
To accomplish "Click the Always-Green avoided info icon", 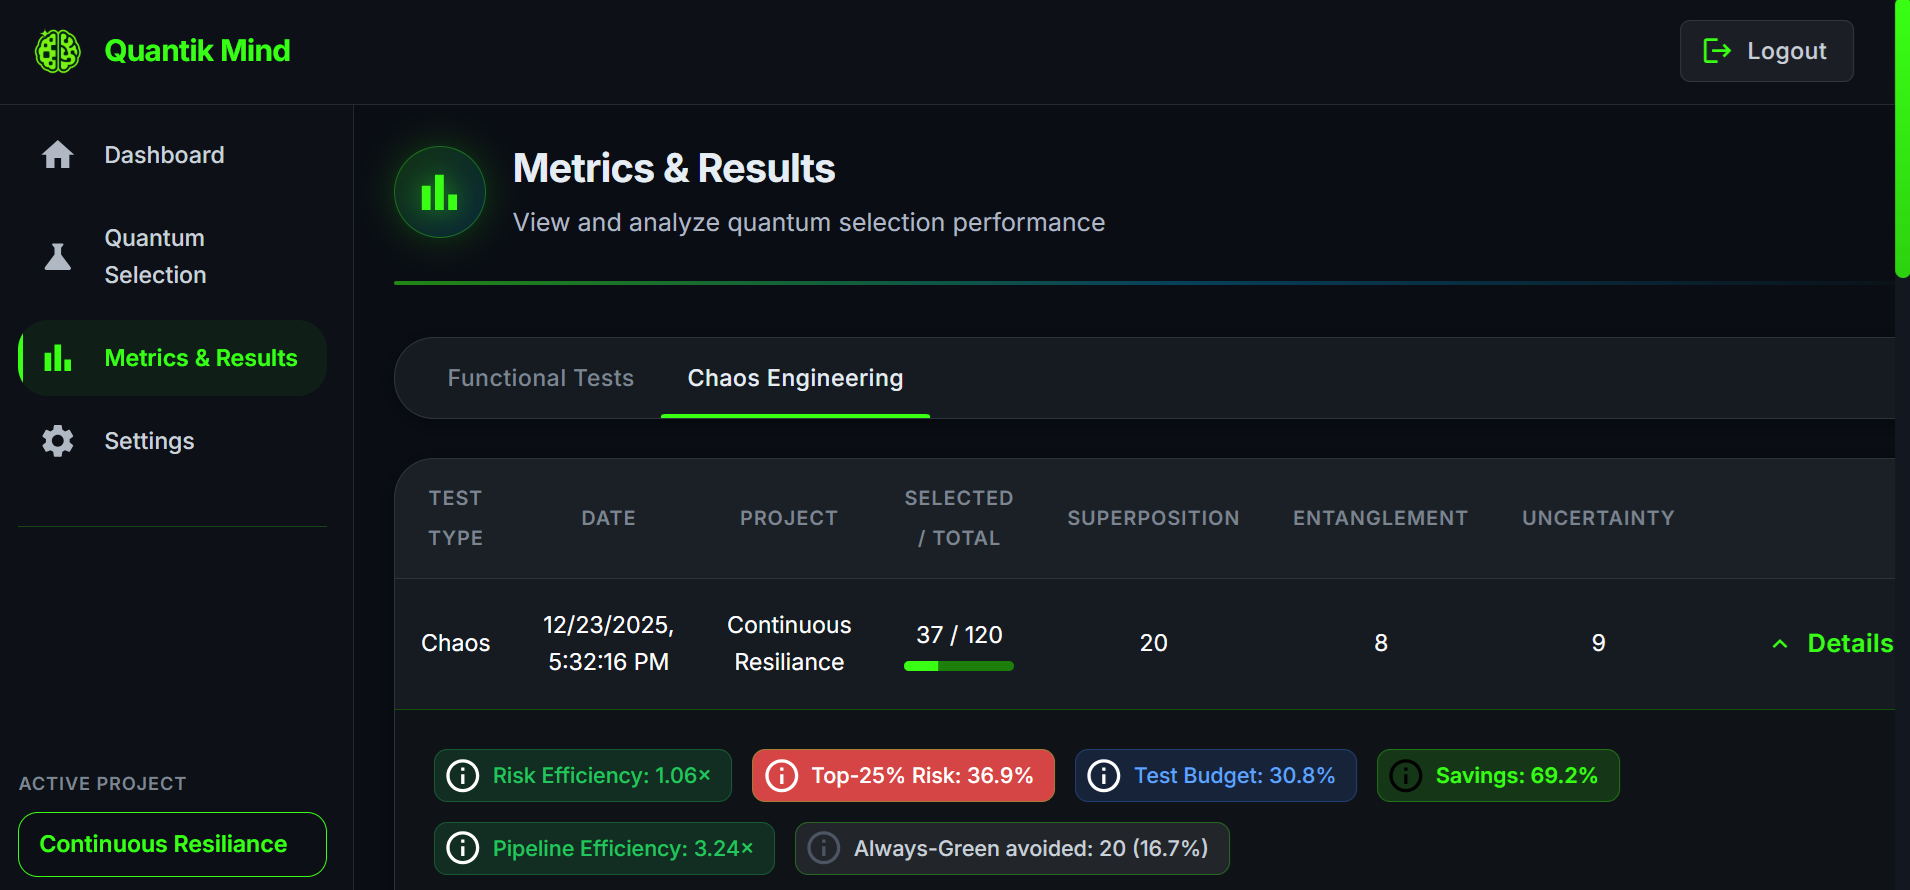I will tap(823, 849).
